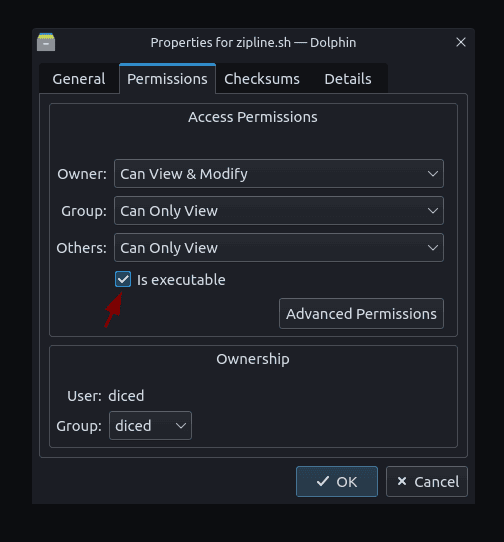Open Advanced Permissions dialog
Viewport: 504px width, 542px height.
[x=361, y=314]
